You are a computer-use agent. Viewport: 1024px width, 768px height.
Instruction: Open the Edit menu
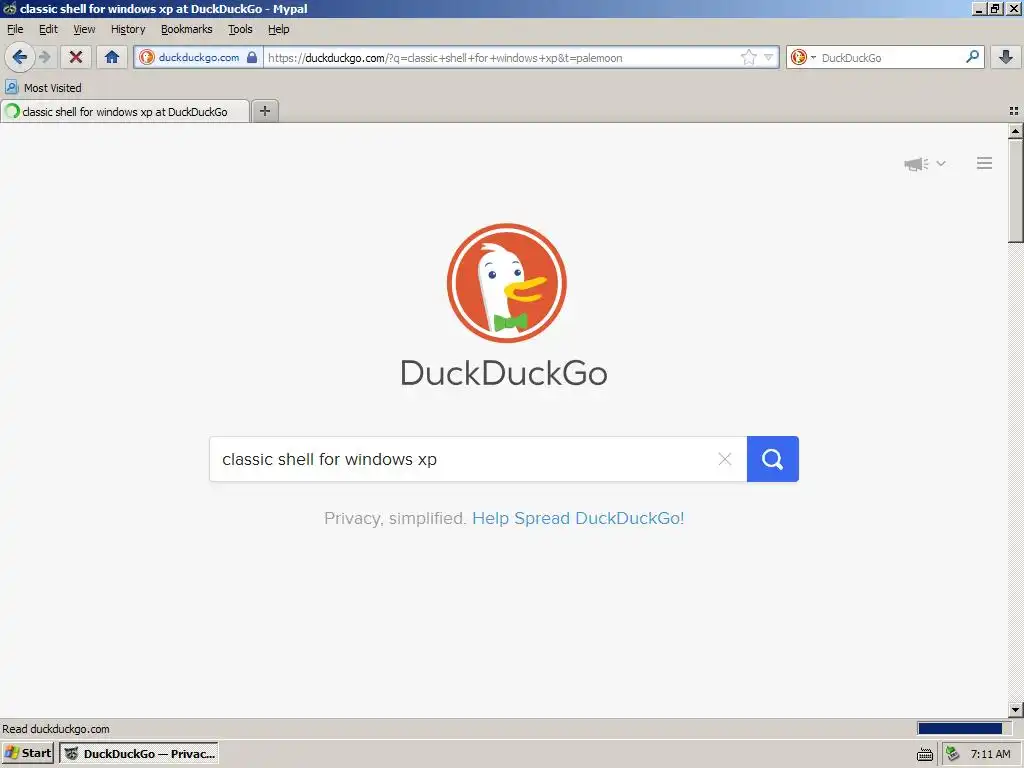48,29
